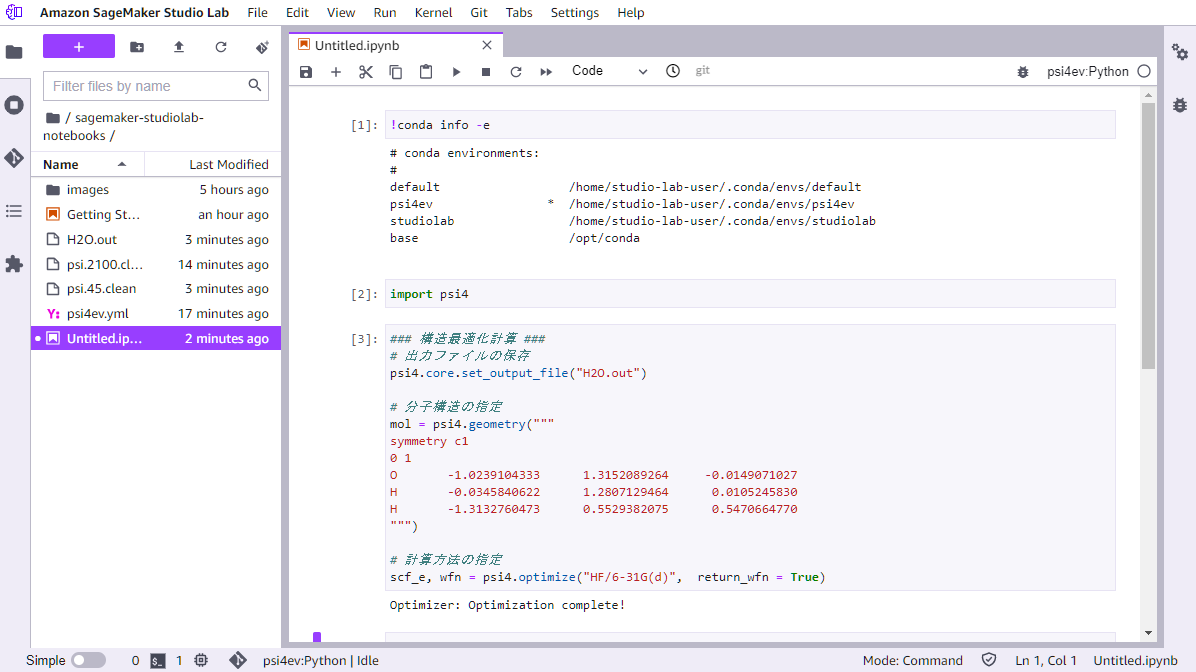Select the psi4ev.yml file
The height and width of the screenshot is (672, 1196).
click(x=156, y=313)
